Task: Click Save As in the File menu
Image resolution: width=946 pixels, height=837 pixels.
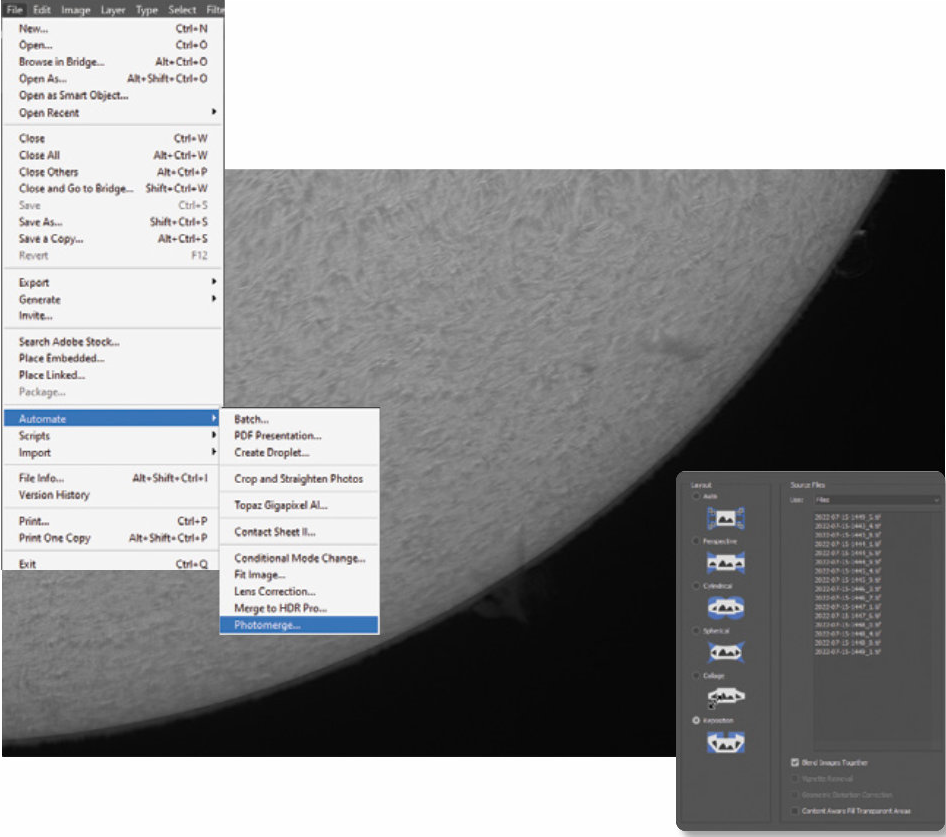Action: click(x=41, y=222)
